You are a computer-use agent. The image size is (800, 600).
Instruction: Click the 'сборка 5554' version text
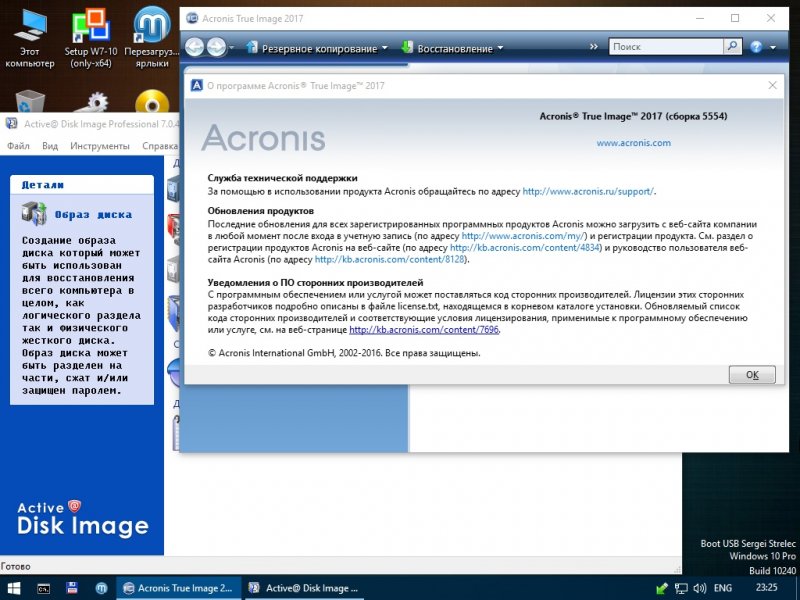click(696, 116)
